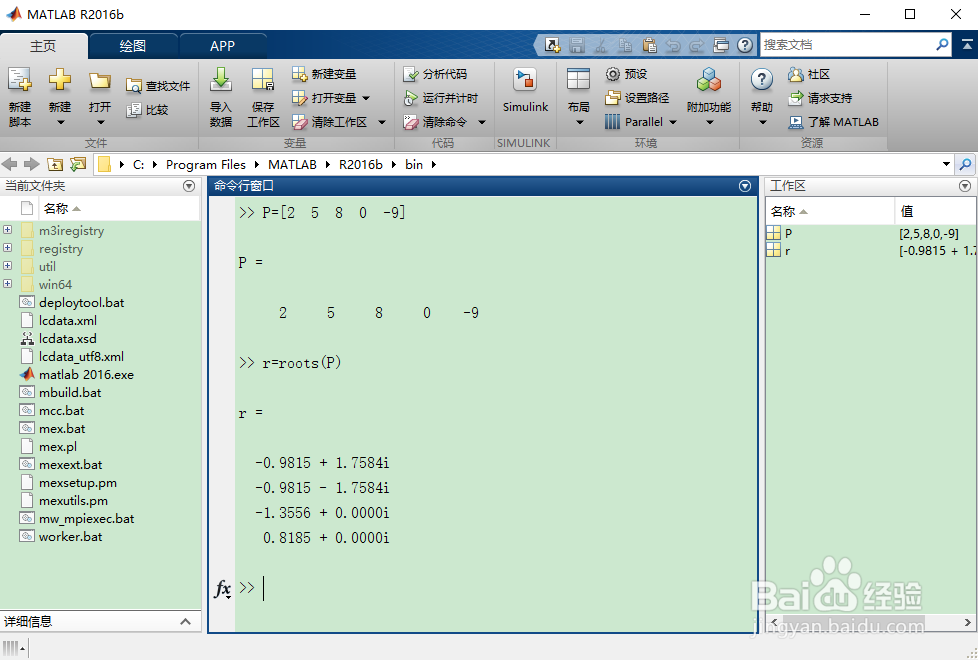The width and height of the screenshot is (978, 660).
Task: Open Preferences (预设) gear
Action: (626, 74)
